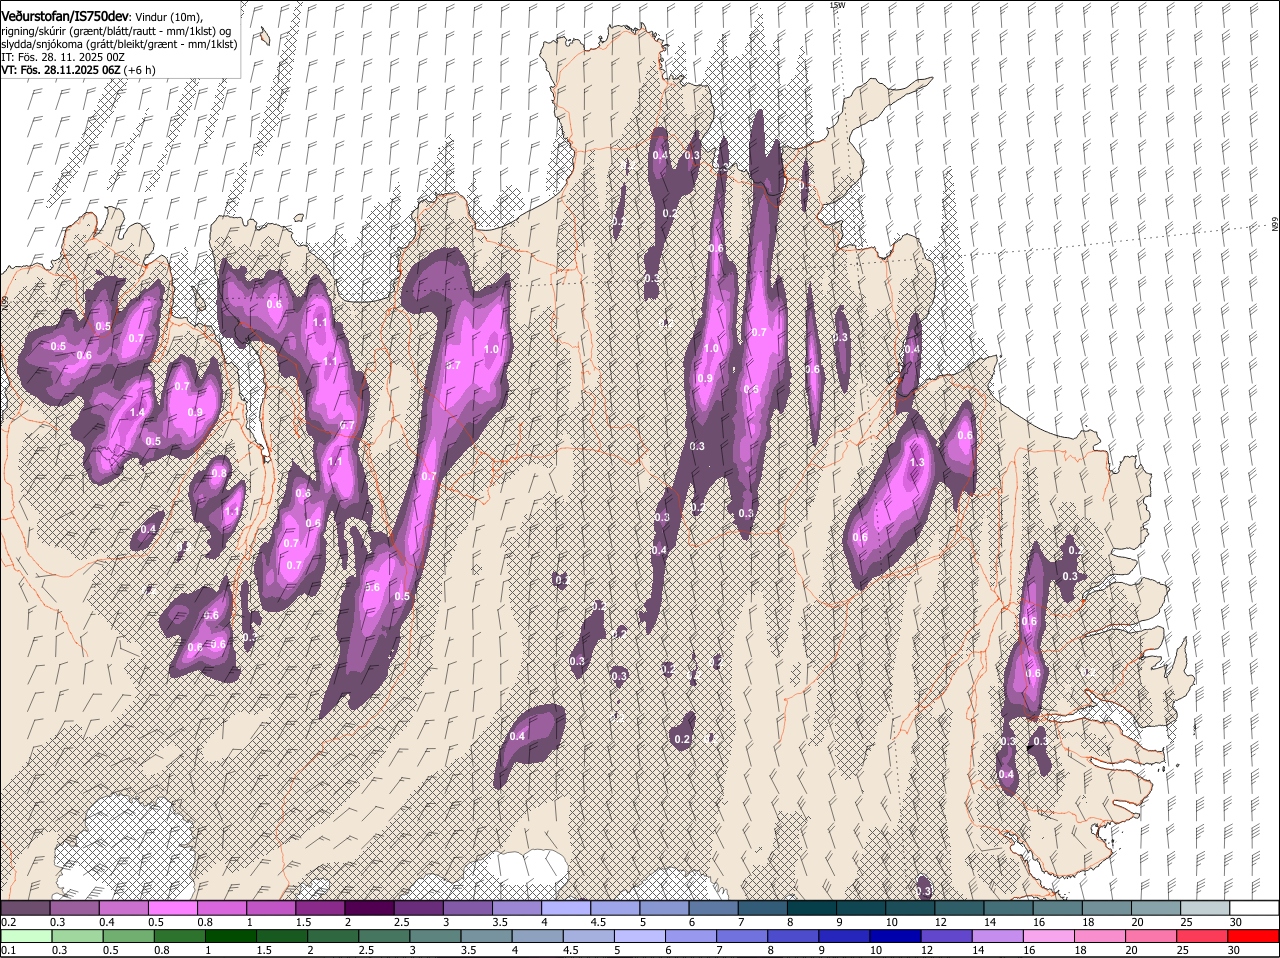
Task: Click the '30' label in the bottom legend row
Action: tap(1234, 950)
